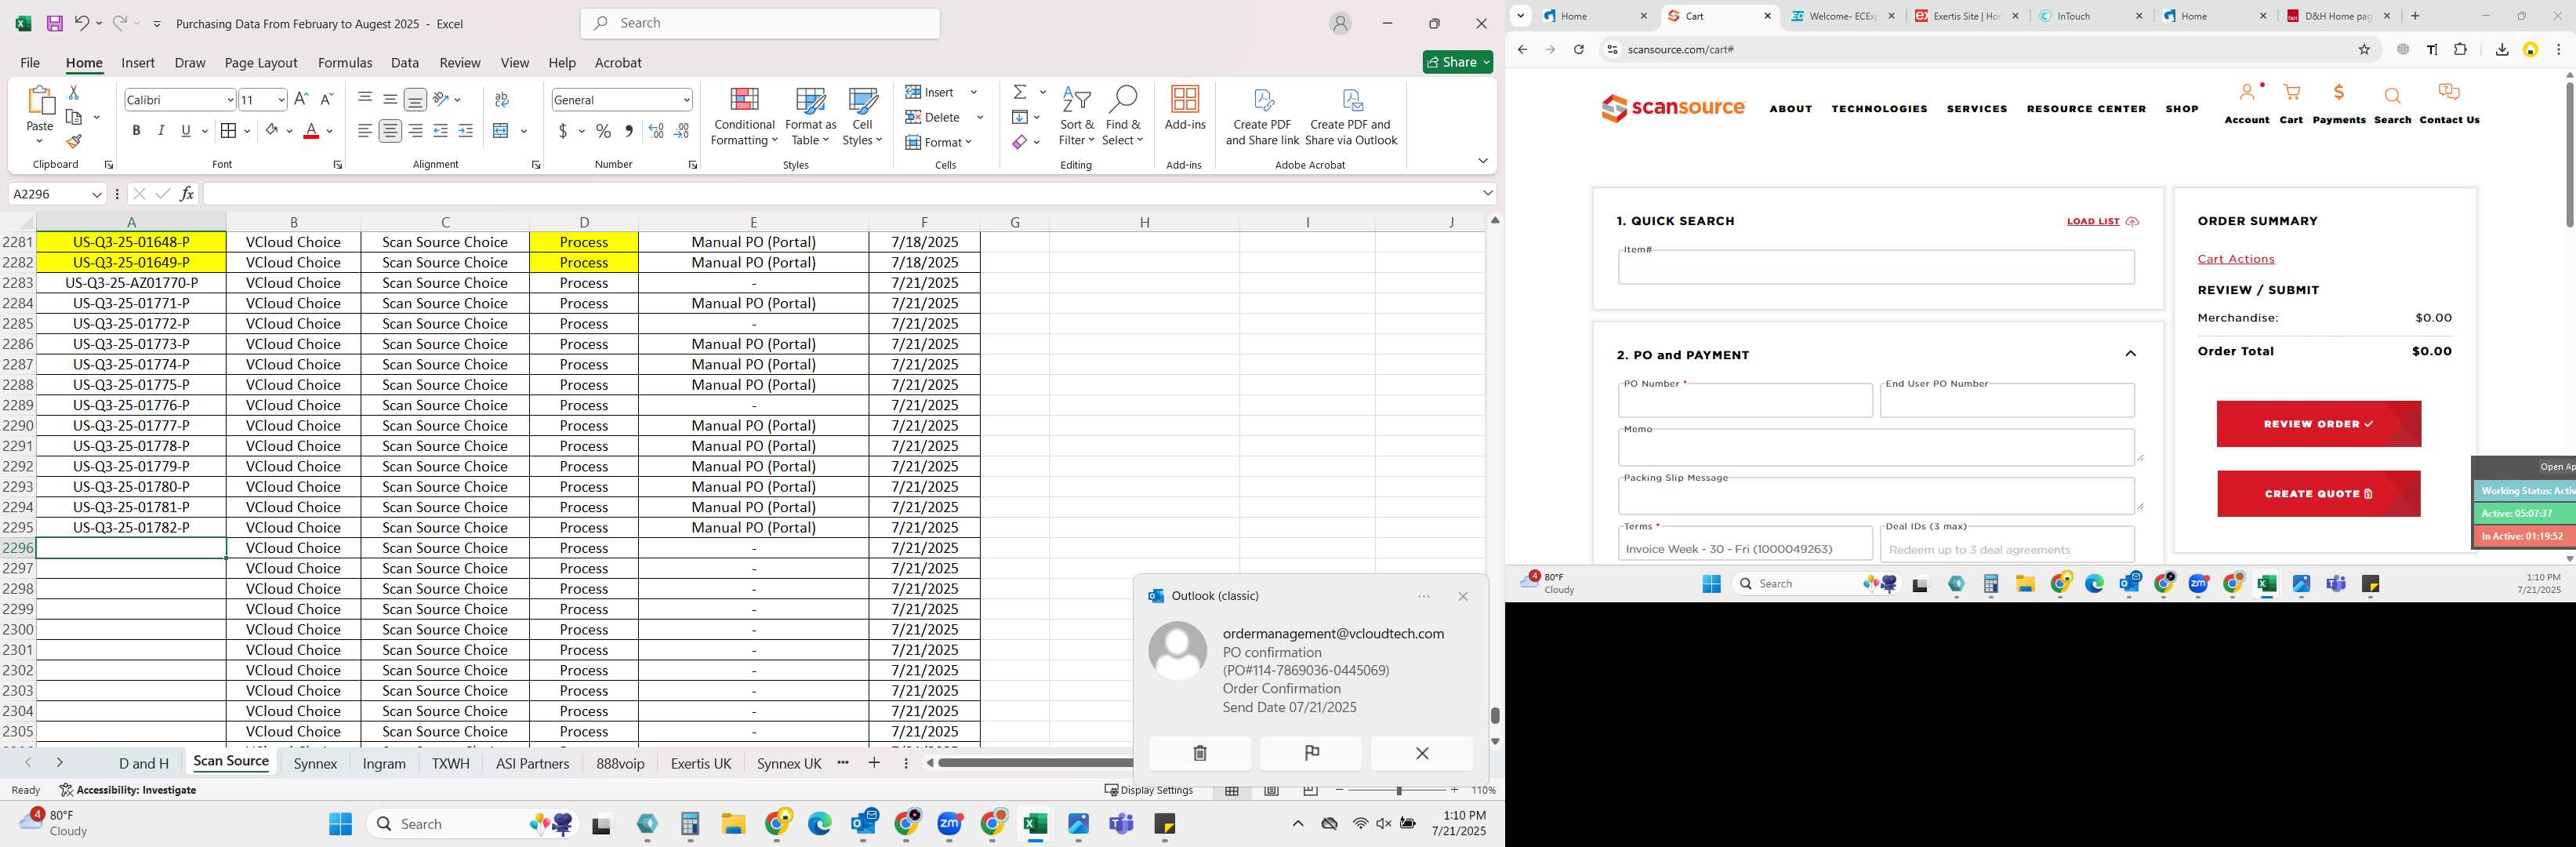The image size is (2576, 847).
Task: Switch to Page Layout view in status bar
Action: coord(1271,790)
